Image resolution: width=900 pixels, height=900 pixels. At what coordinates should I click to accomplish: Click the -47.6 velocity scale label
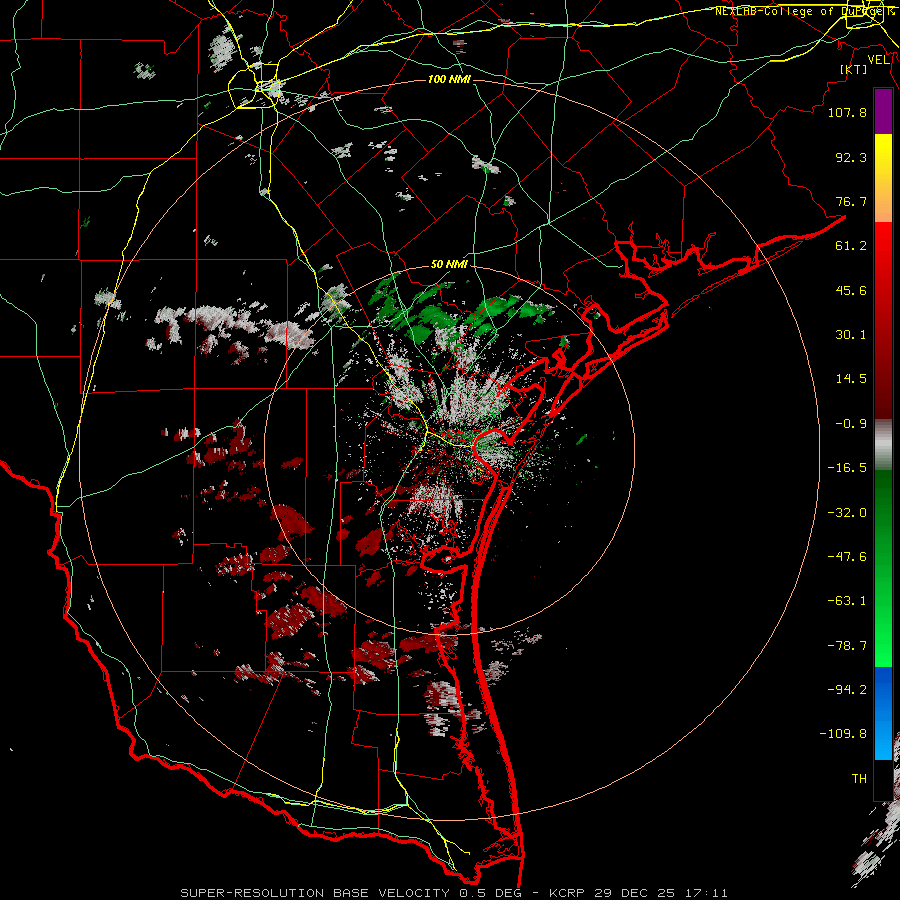tap(847, 557)
